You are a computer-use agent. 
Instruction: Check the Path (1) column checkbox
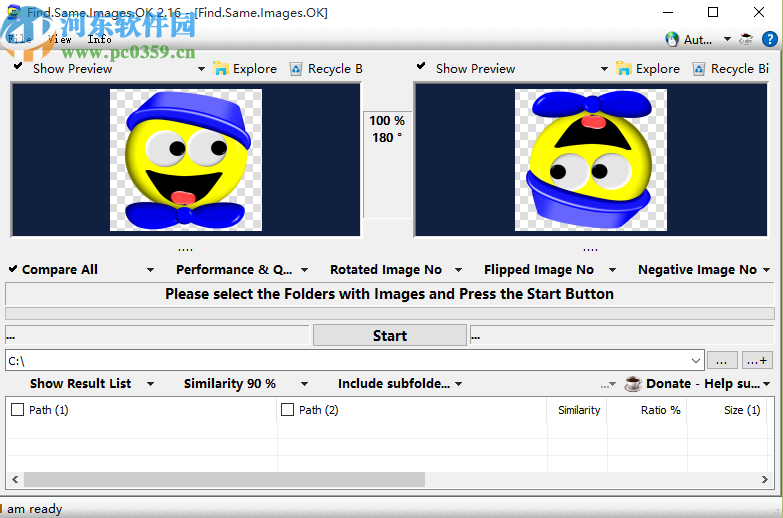tap(17, 410)
